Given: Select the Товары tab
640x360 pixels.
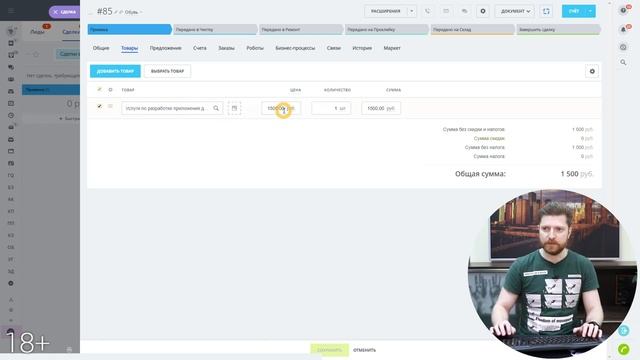Looking at the screenshot, I should pos(129,48).
